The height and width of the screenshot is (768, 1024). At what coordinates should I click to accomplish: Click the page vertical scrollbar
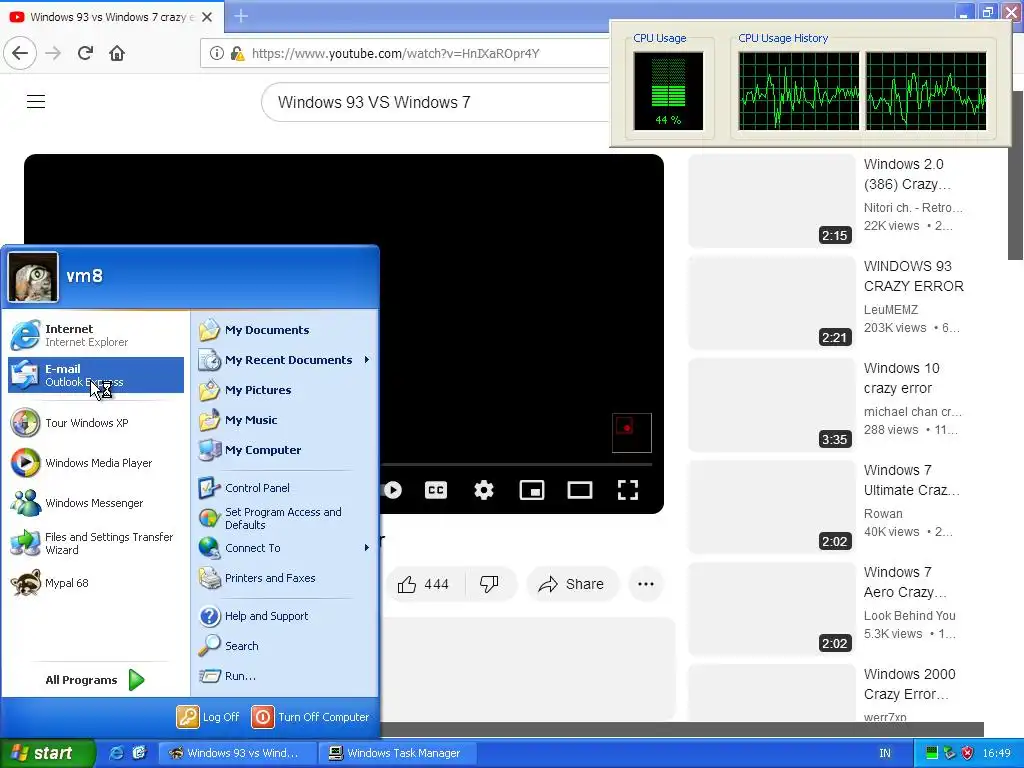pos(1015,176)
